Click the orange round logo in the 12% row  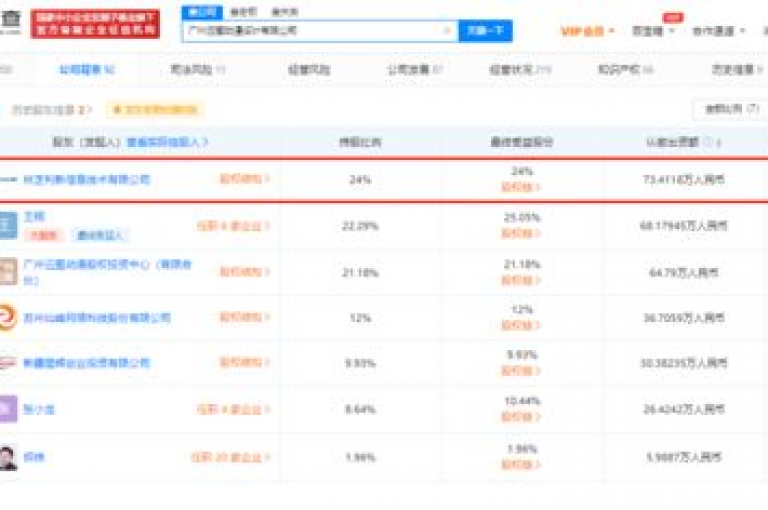[8, 317]
